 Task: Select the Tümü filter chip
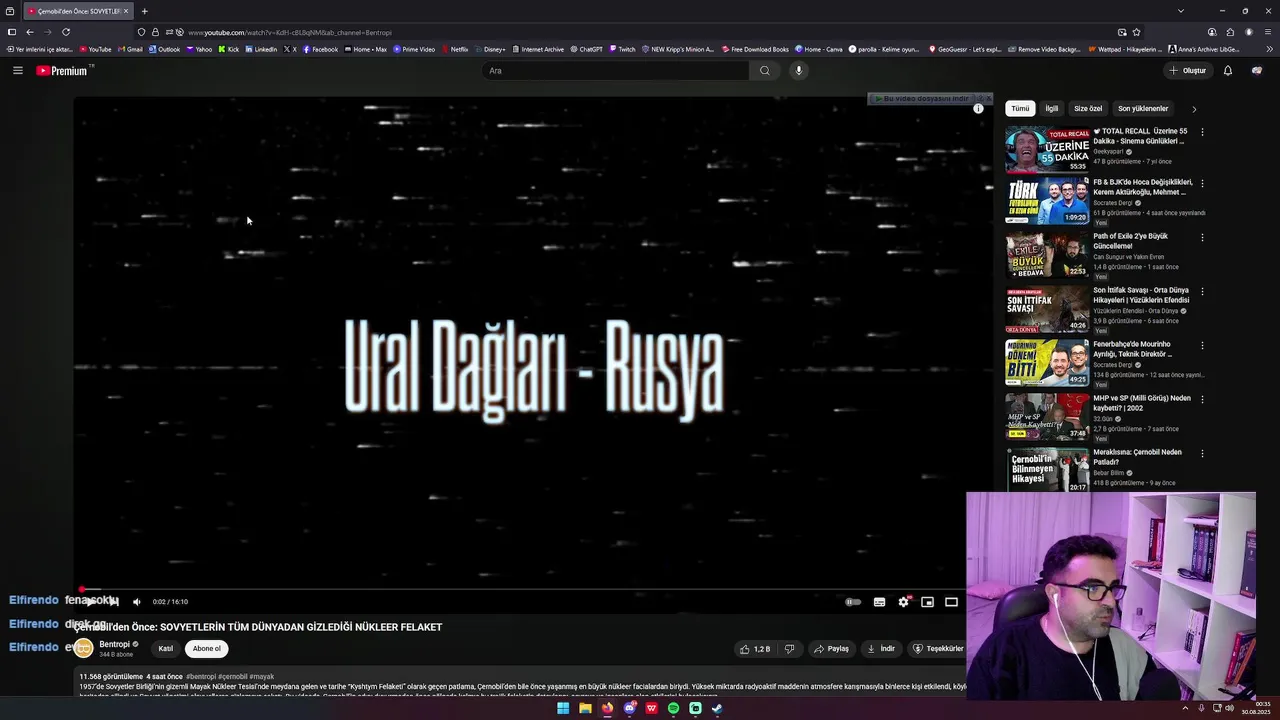point(1020,108)
